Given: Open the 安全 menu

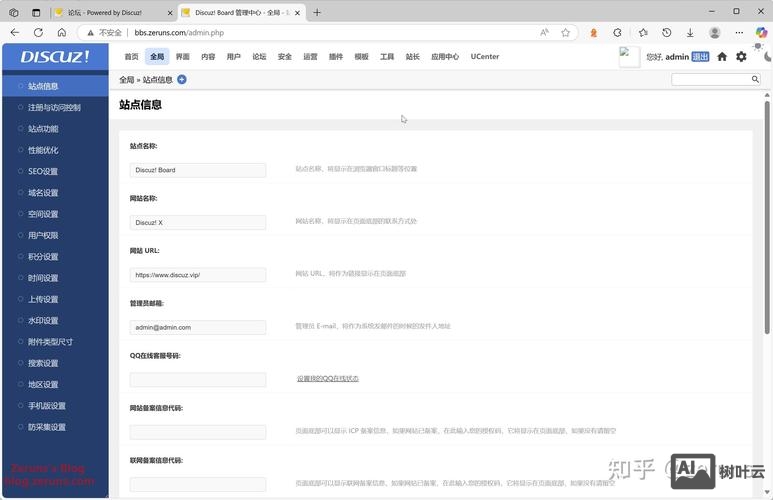Looking at the screenshot, I should click(284, 57).
